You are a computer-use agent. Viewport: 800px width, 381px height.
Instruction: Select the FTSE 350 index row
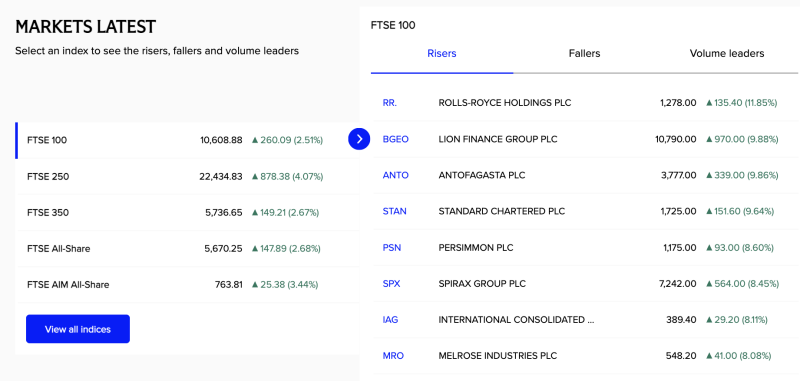tap(187, 213)
